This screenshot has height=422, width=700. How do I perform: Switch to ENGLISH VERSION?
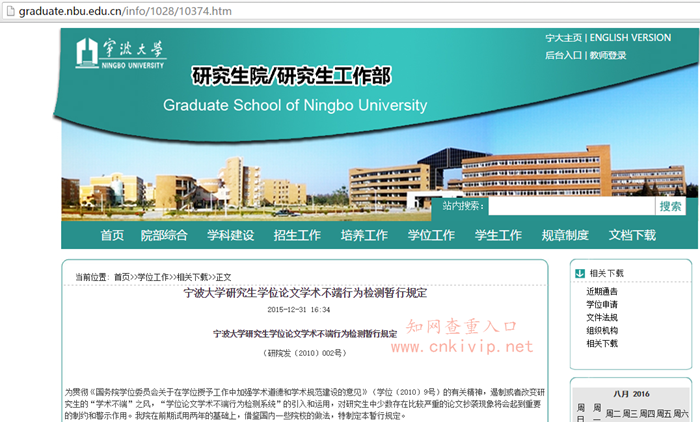tap(630, 38)
